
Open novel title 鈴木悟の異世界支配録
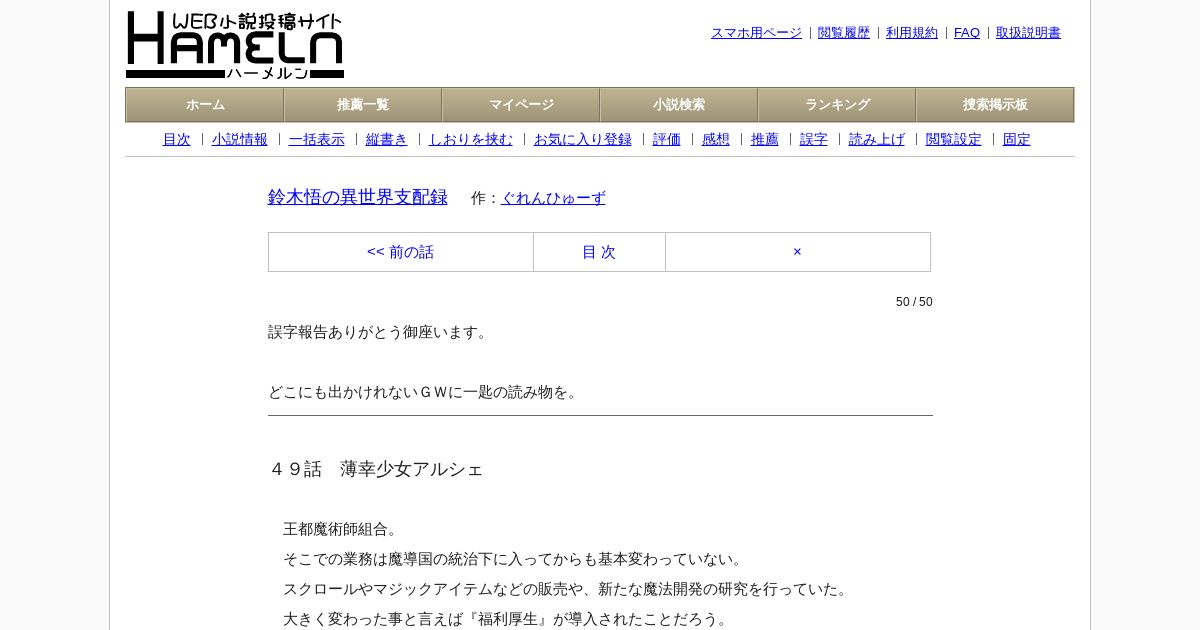[x=358, y=197]
